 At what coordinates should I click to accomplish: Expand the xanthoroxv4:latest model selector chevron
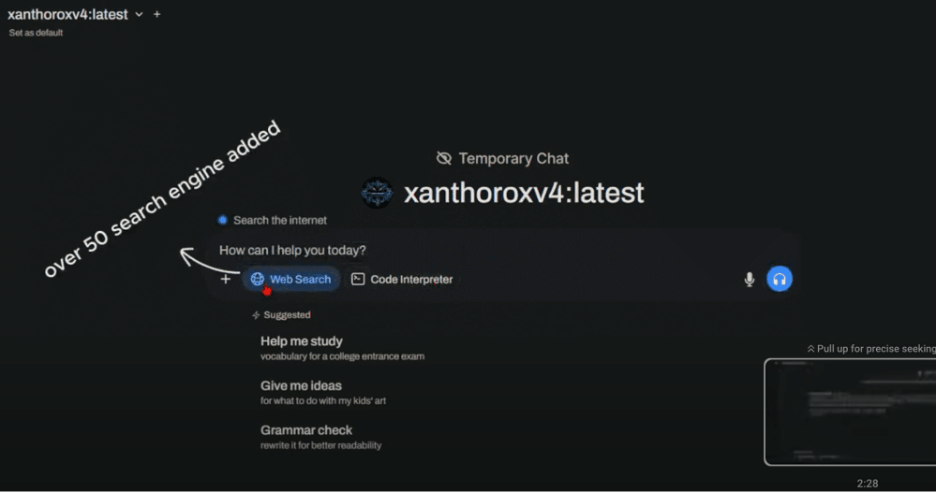tap(139, 15)
